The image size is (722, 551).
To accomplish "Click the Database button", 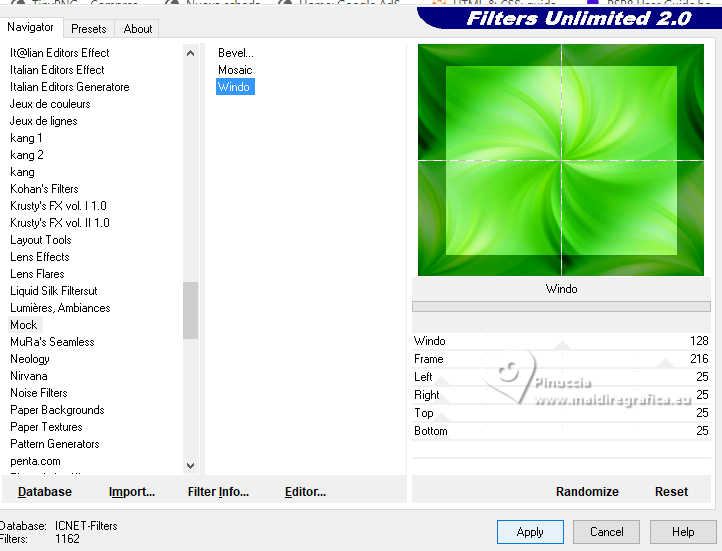I will coord(45,492).
